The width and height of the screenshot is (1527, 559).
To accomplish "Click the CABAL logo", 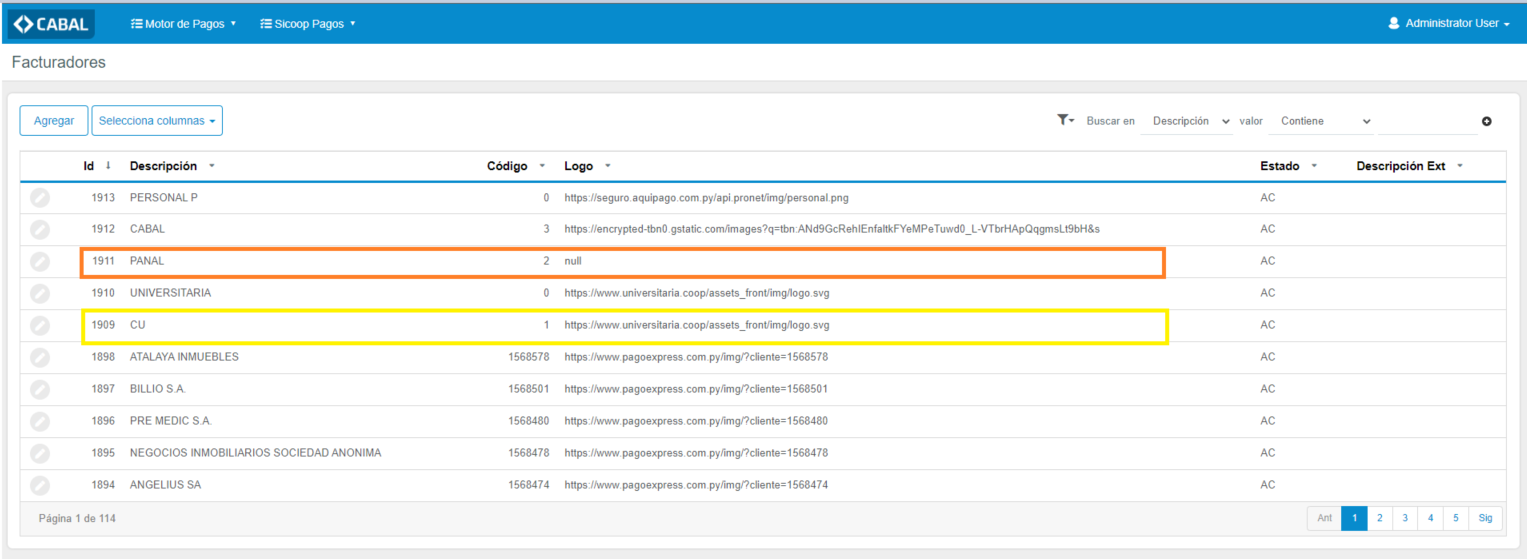I will (x=52, y=23).
